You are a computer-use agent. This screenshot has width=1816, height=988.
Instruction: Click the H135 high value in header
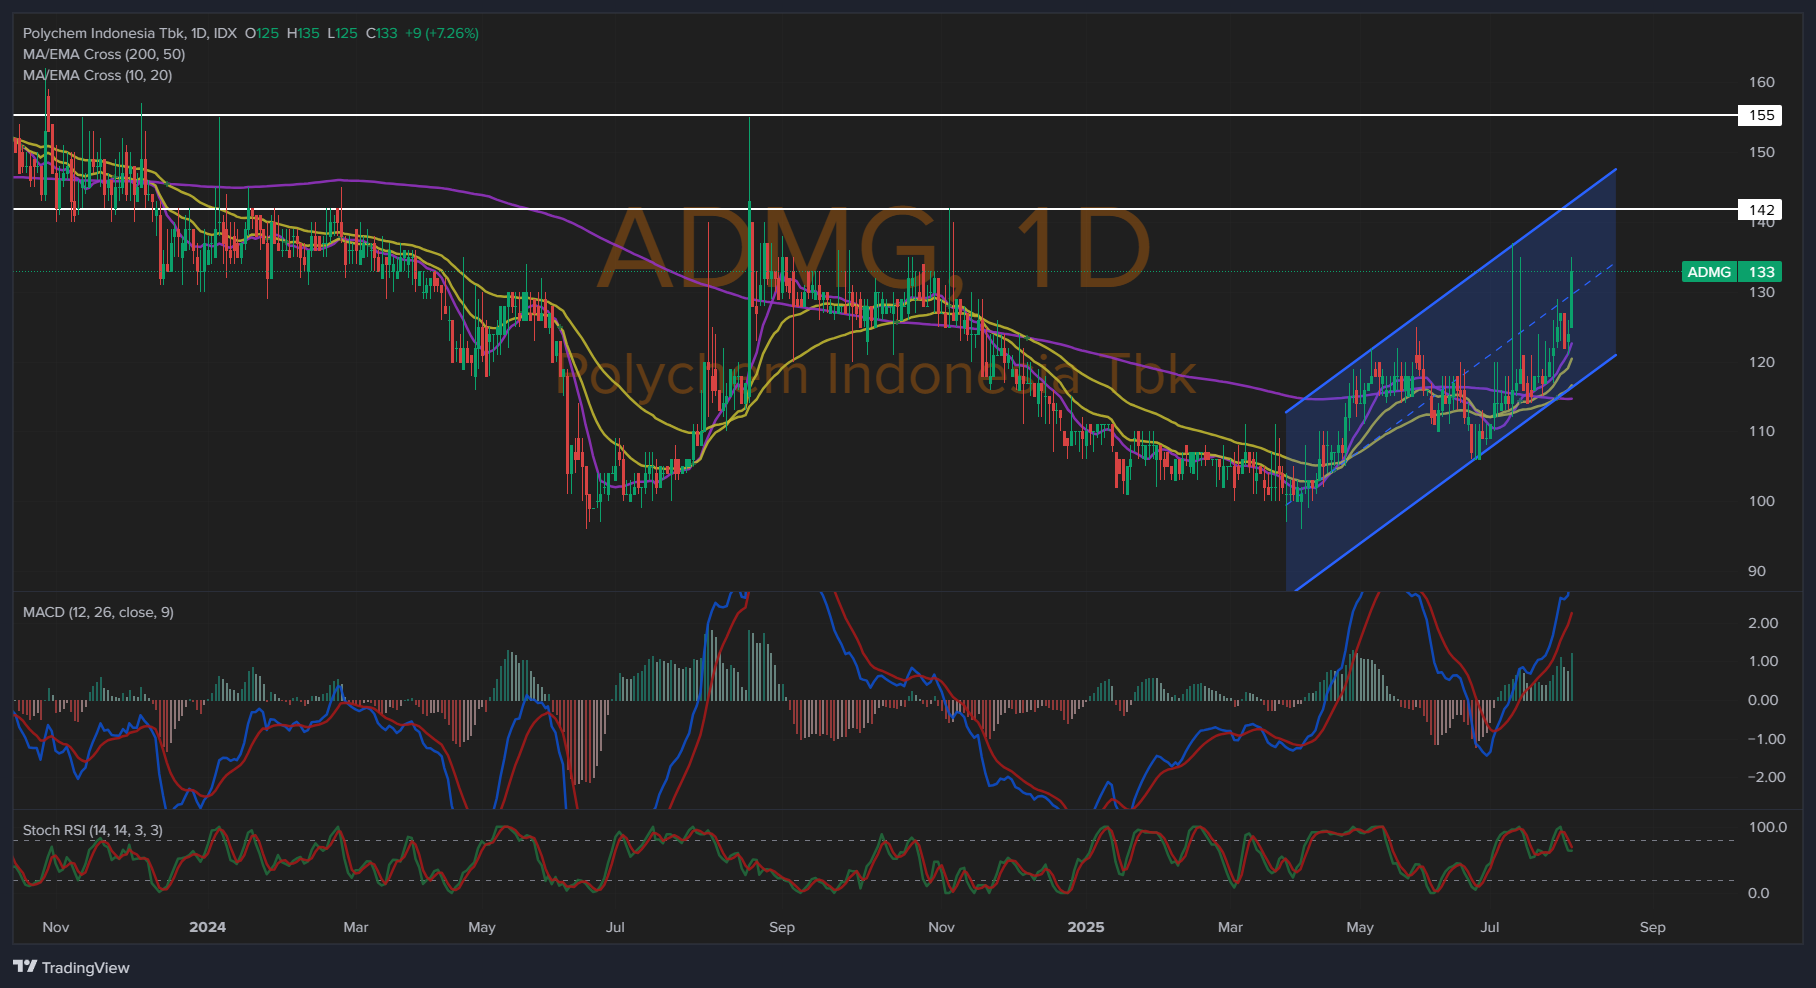click(x=303, y=33)
